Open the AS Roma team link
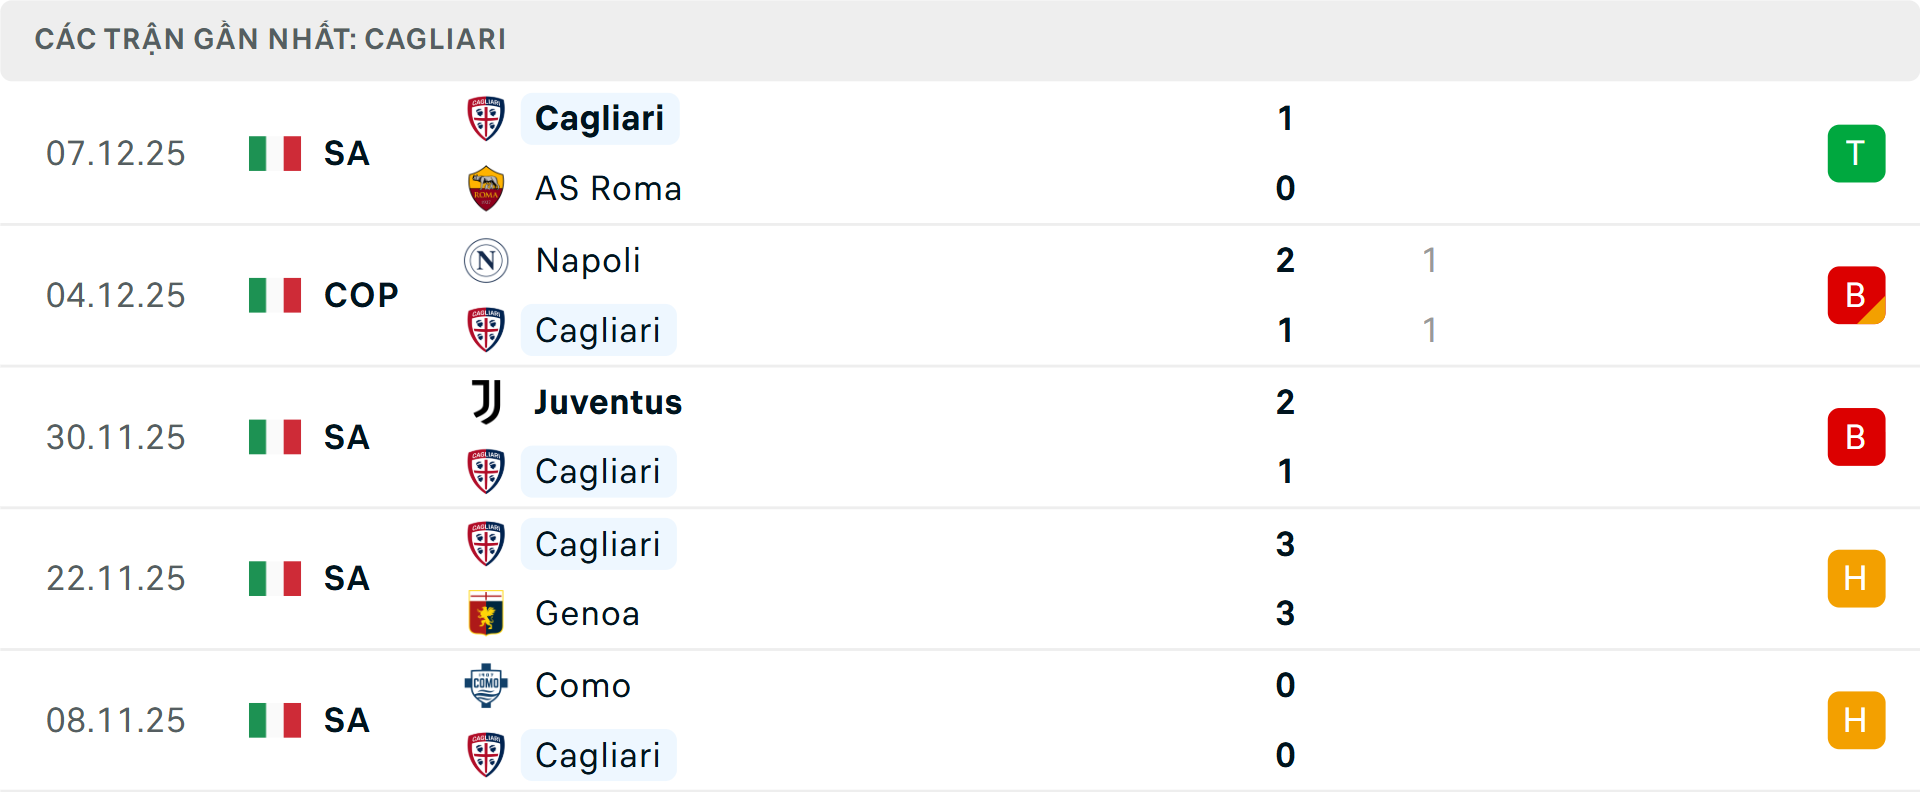This screenshot has height=792, width=1920. [608, 189]
